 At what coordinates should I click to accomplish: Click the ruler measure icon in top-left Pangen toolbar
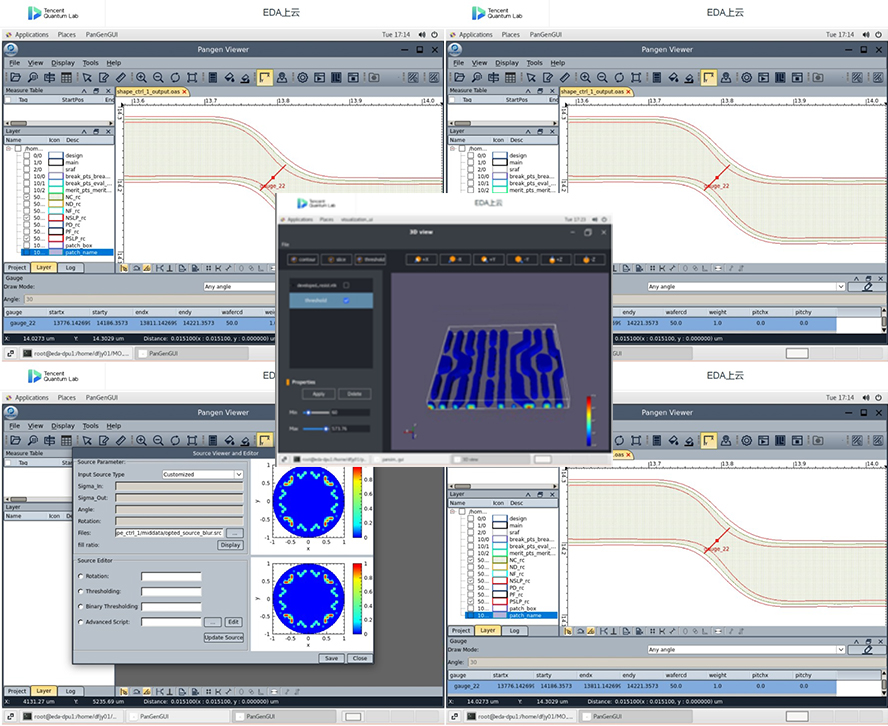(x=120, y=77)
